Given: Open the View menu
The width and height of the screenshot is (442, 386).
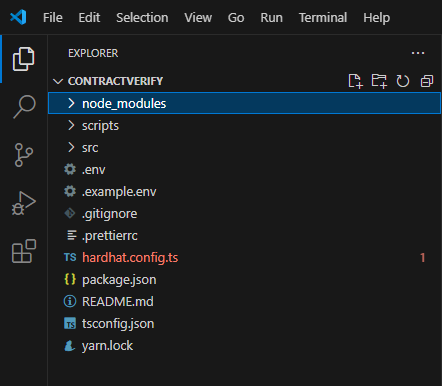Looking at the screenshot, I should [198, 17].
